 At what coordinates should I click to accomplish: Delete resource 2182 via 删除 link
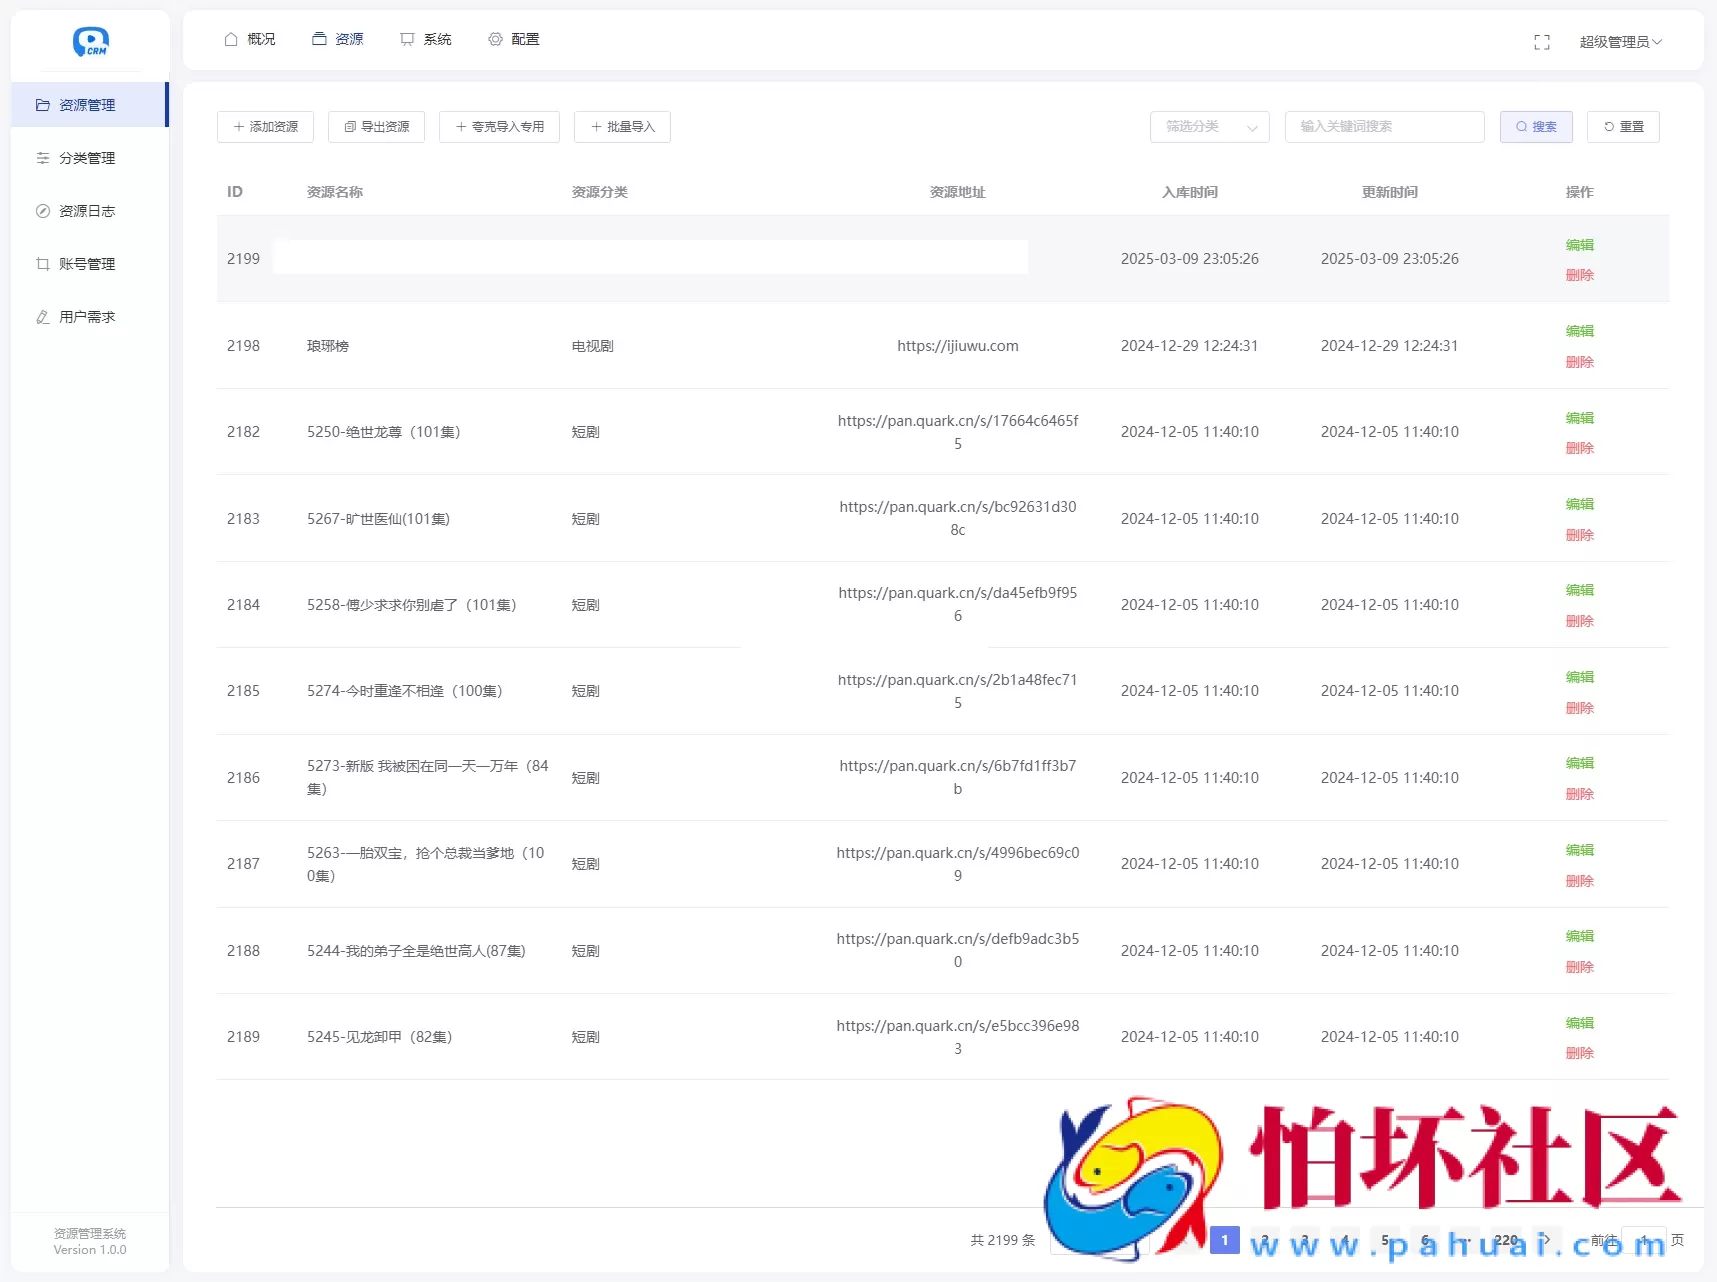point(1579,448)
